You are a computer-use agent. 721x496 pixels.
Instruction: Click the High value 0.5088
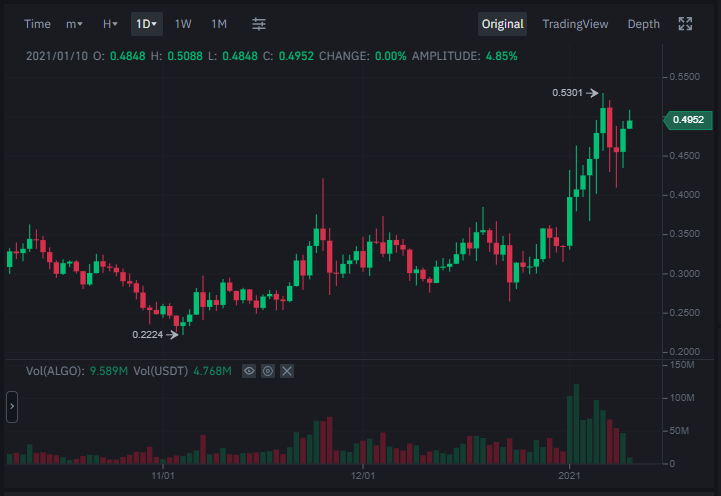pyautogui.click(x=185, y=56)
